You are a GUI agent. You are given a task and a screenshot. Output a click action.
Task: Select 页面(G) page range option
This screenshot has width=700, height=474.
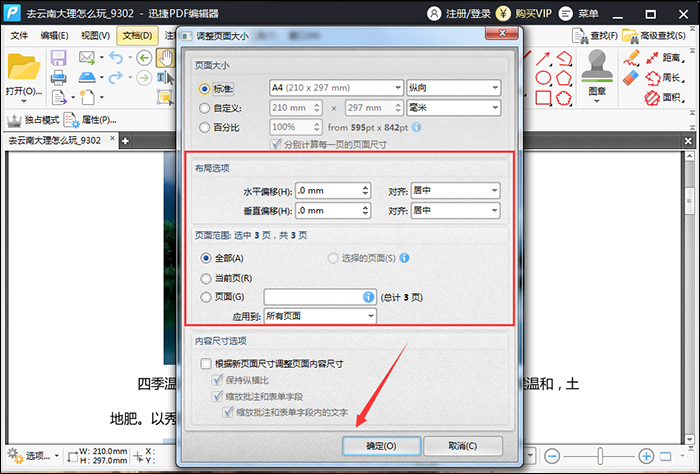[206, 297]
